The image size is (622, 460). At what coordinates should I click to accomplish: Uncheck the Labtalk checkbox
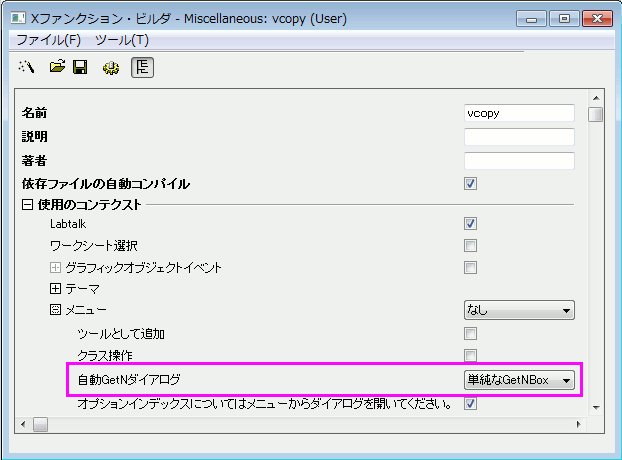pyautogui.click(x=470, y=224)
